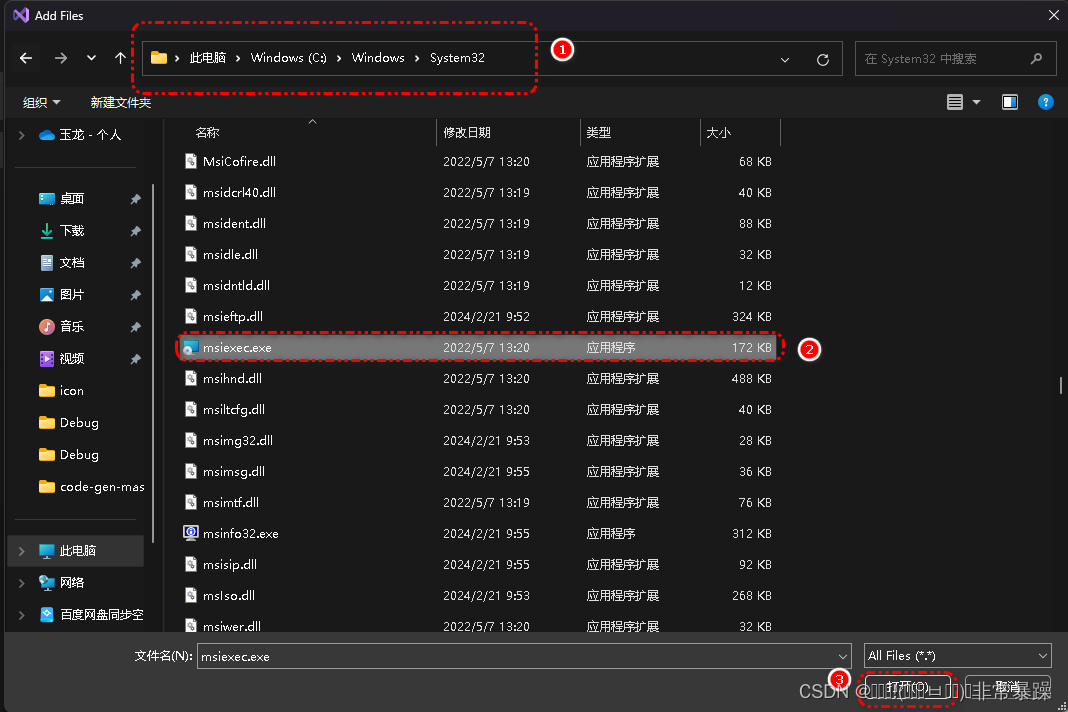Click Windows (C:) in address breadcrumb
Image resolution: width=1068 pixels, height=712 pixels.
288,58
